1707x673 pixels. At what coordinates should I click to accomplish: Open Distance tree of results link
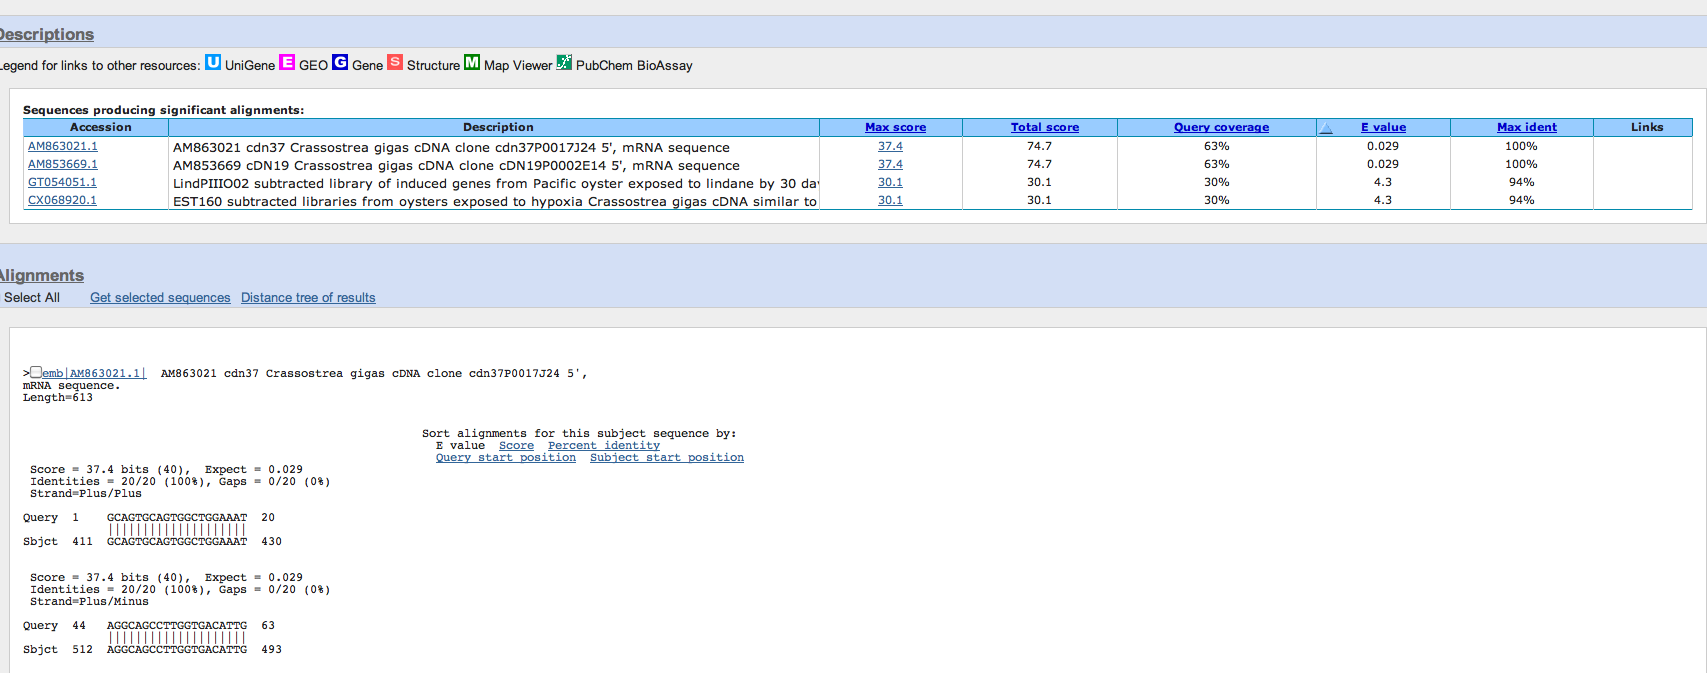pyautogui.click(x=308, y=298)
